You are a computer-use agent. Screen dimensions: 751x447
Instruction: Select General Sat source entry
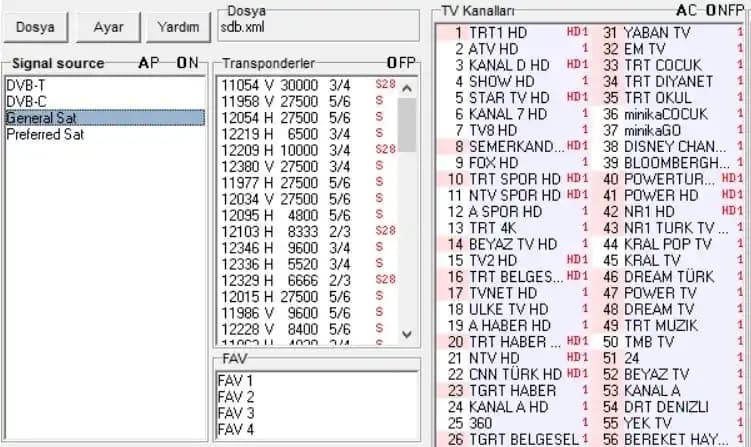point(34,117)
